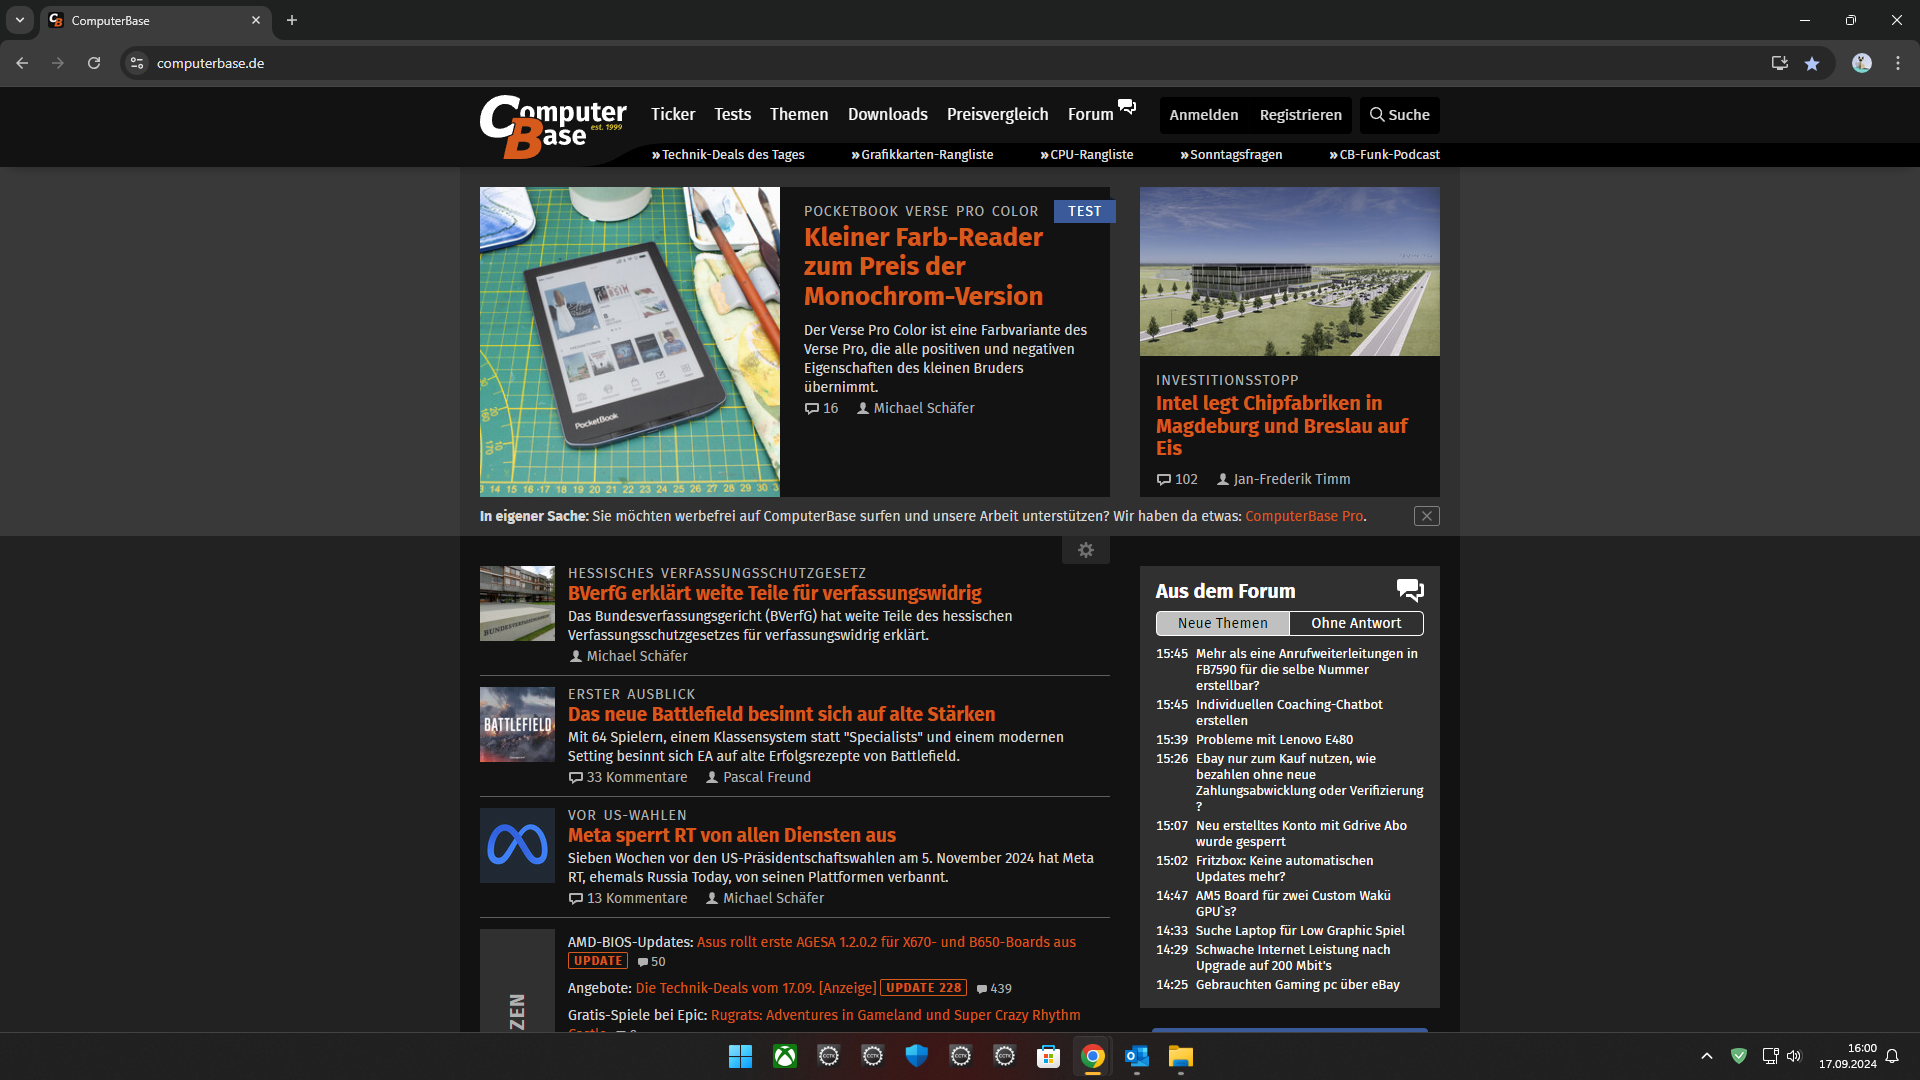Switch to the Ohne Antwort forum tab
The height and width of the screenshot is (1080, 1920).
(x=1356, y=623)
